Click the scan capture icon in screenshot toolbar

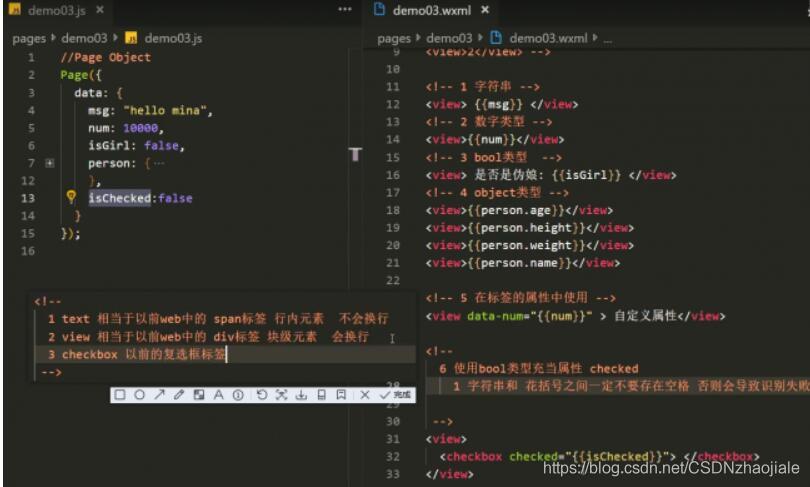281,395
